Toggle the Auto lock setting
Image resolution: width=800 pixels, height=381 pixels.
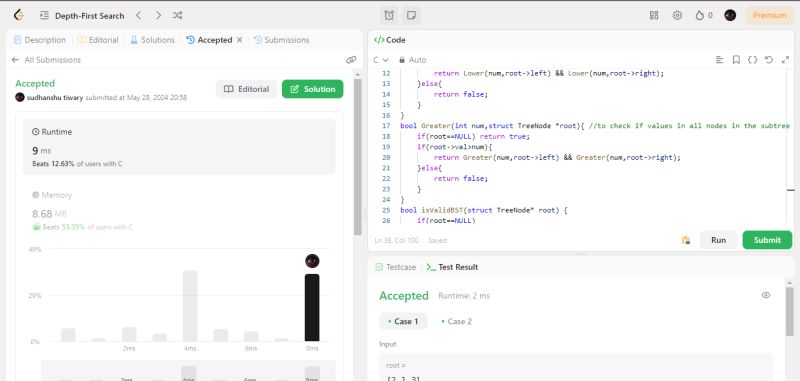(412, 60)
